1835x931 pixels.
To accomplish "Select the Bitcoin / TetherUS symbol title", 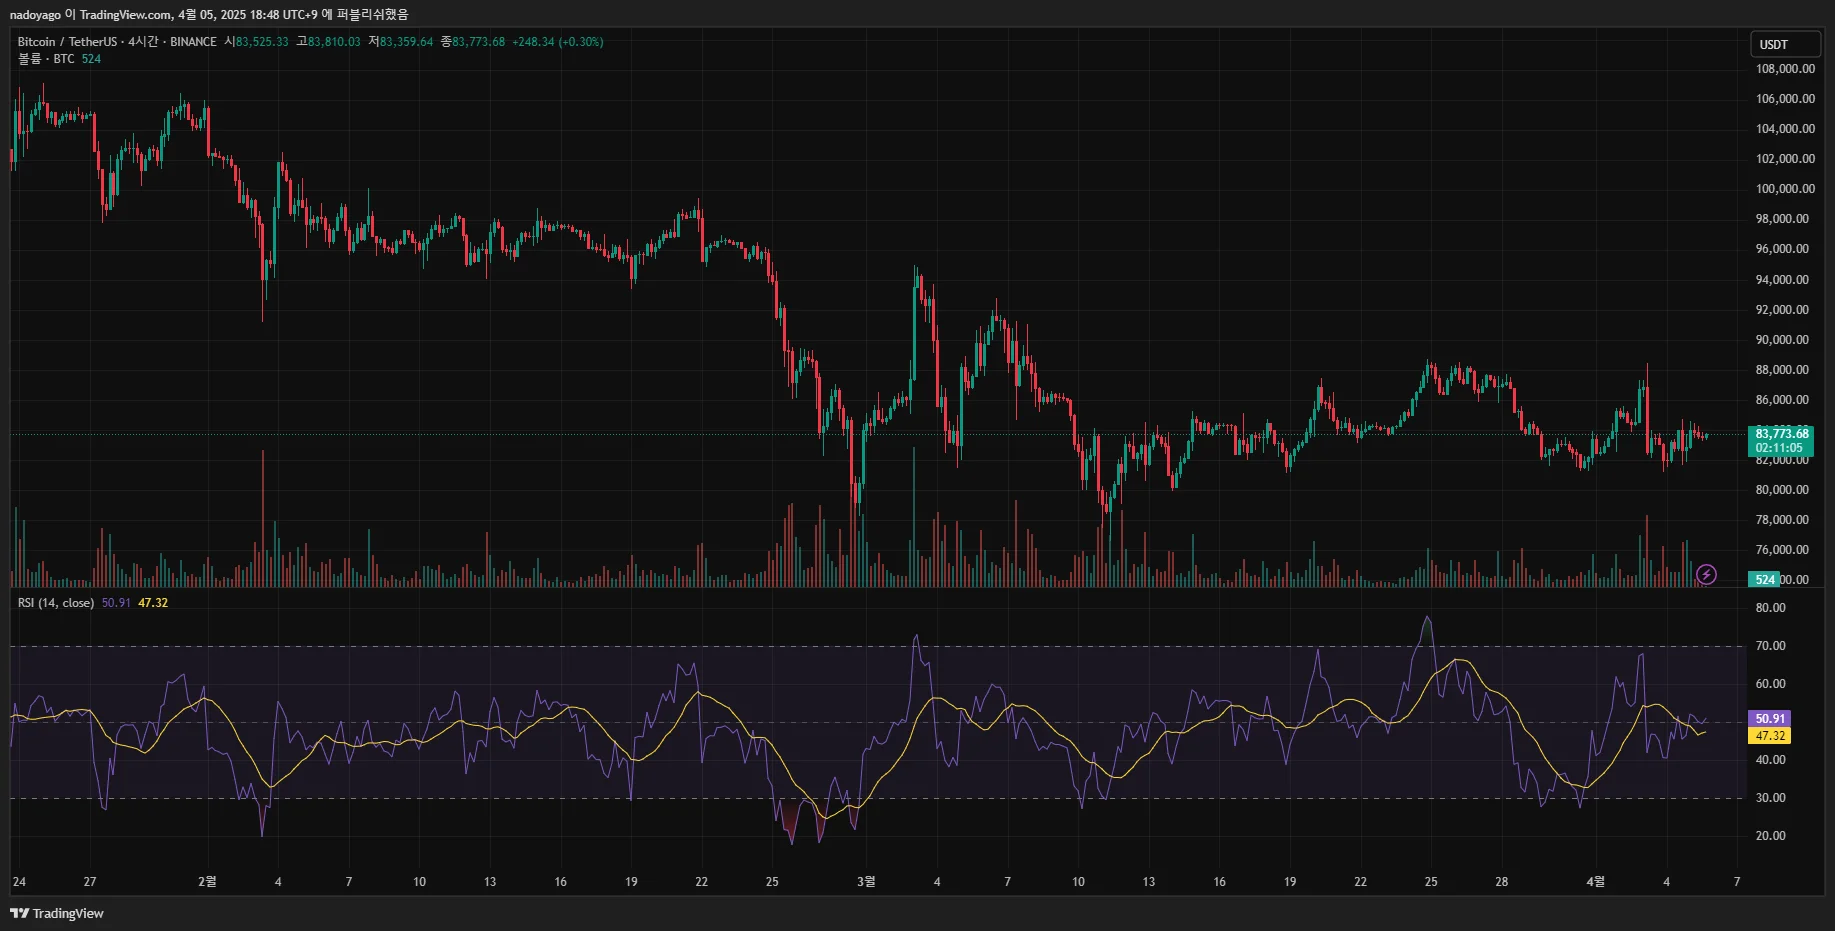I will pyautogui.click(x=67, y=42).
